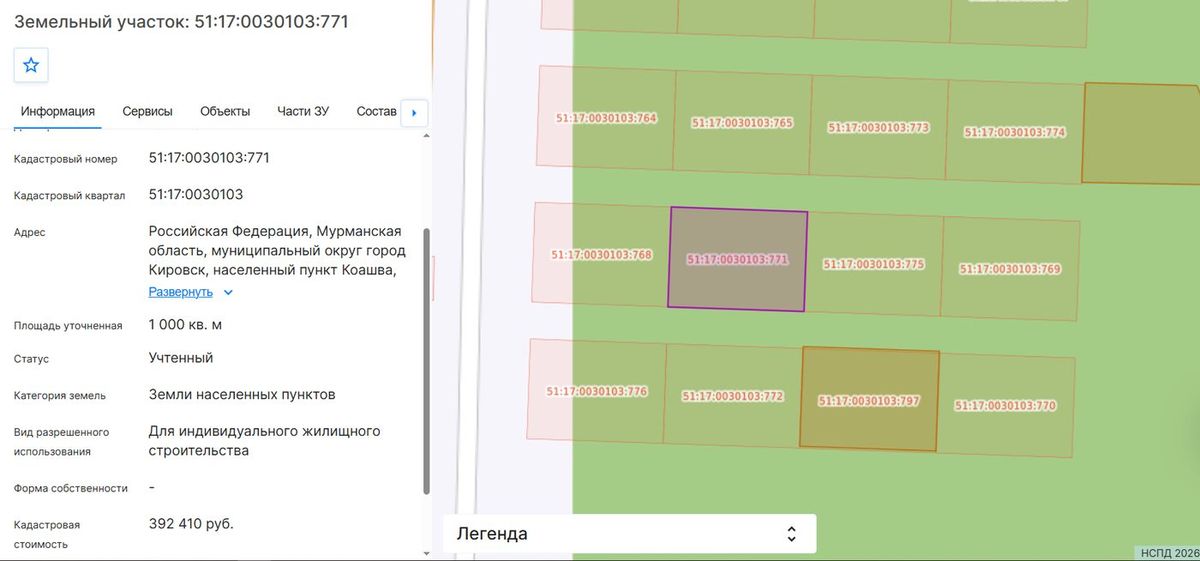The image size is (1200, 561).
Task: Click the Кадастровый номер field label
Action: (x=66, y=159)
